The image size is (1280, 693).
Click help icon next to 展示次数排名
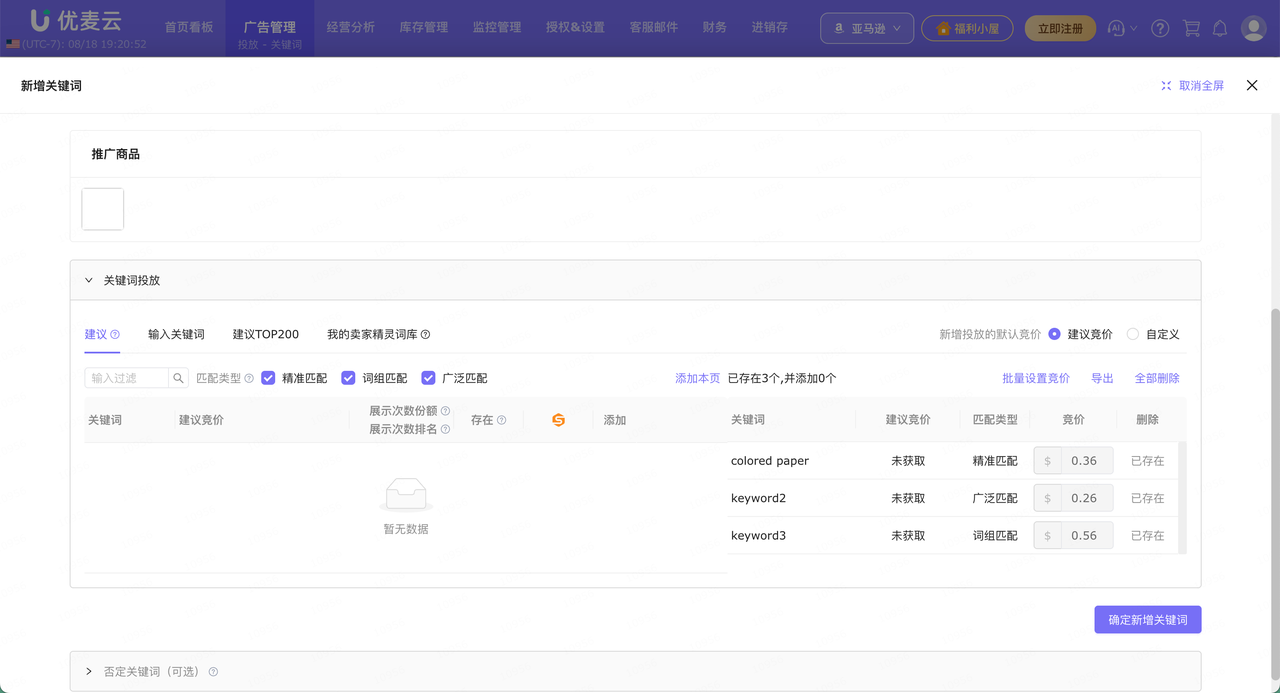445,429
